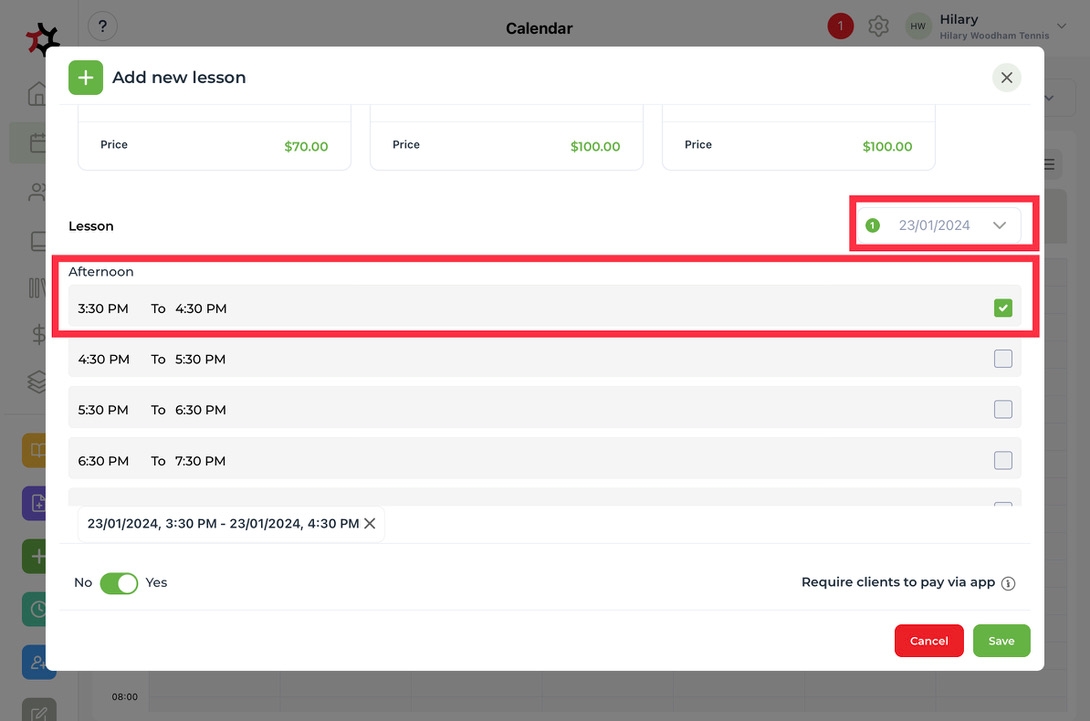Open the red notification badge
Image resolution: width=1090 pixels, height=721 pixels.
point(840,27)
